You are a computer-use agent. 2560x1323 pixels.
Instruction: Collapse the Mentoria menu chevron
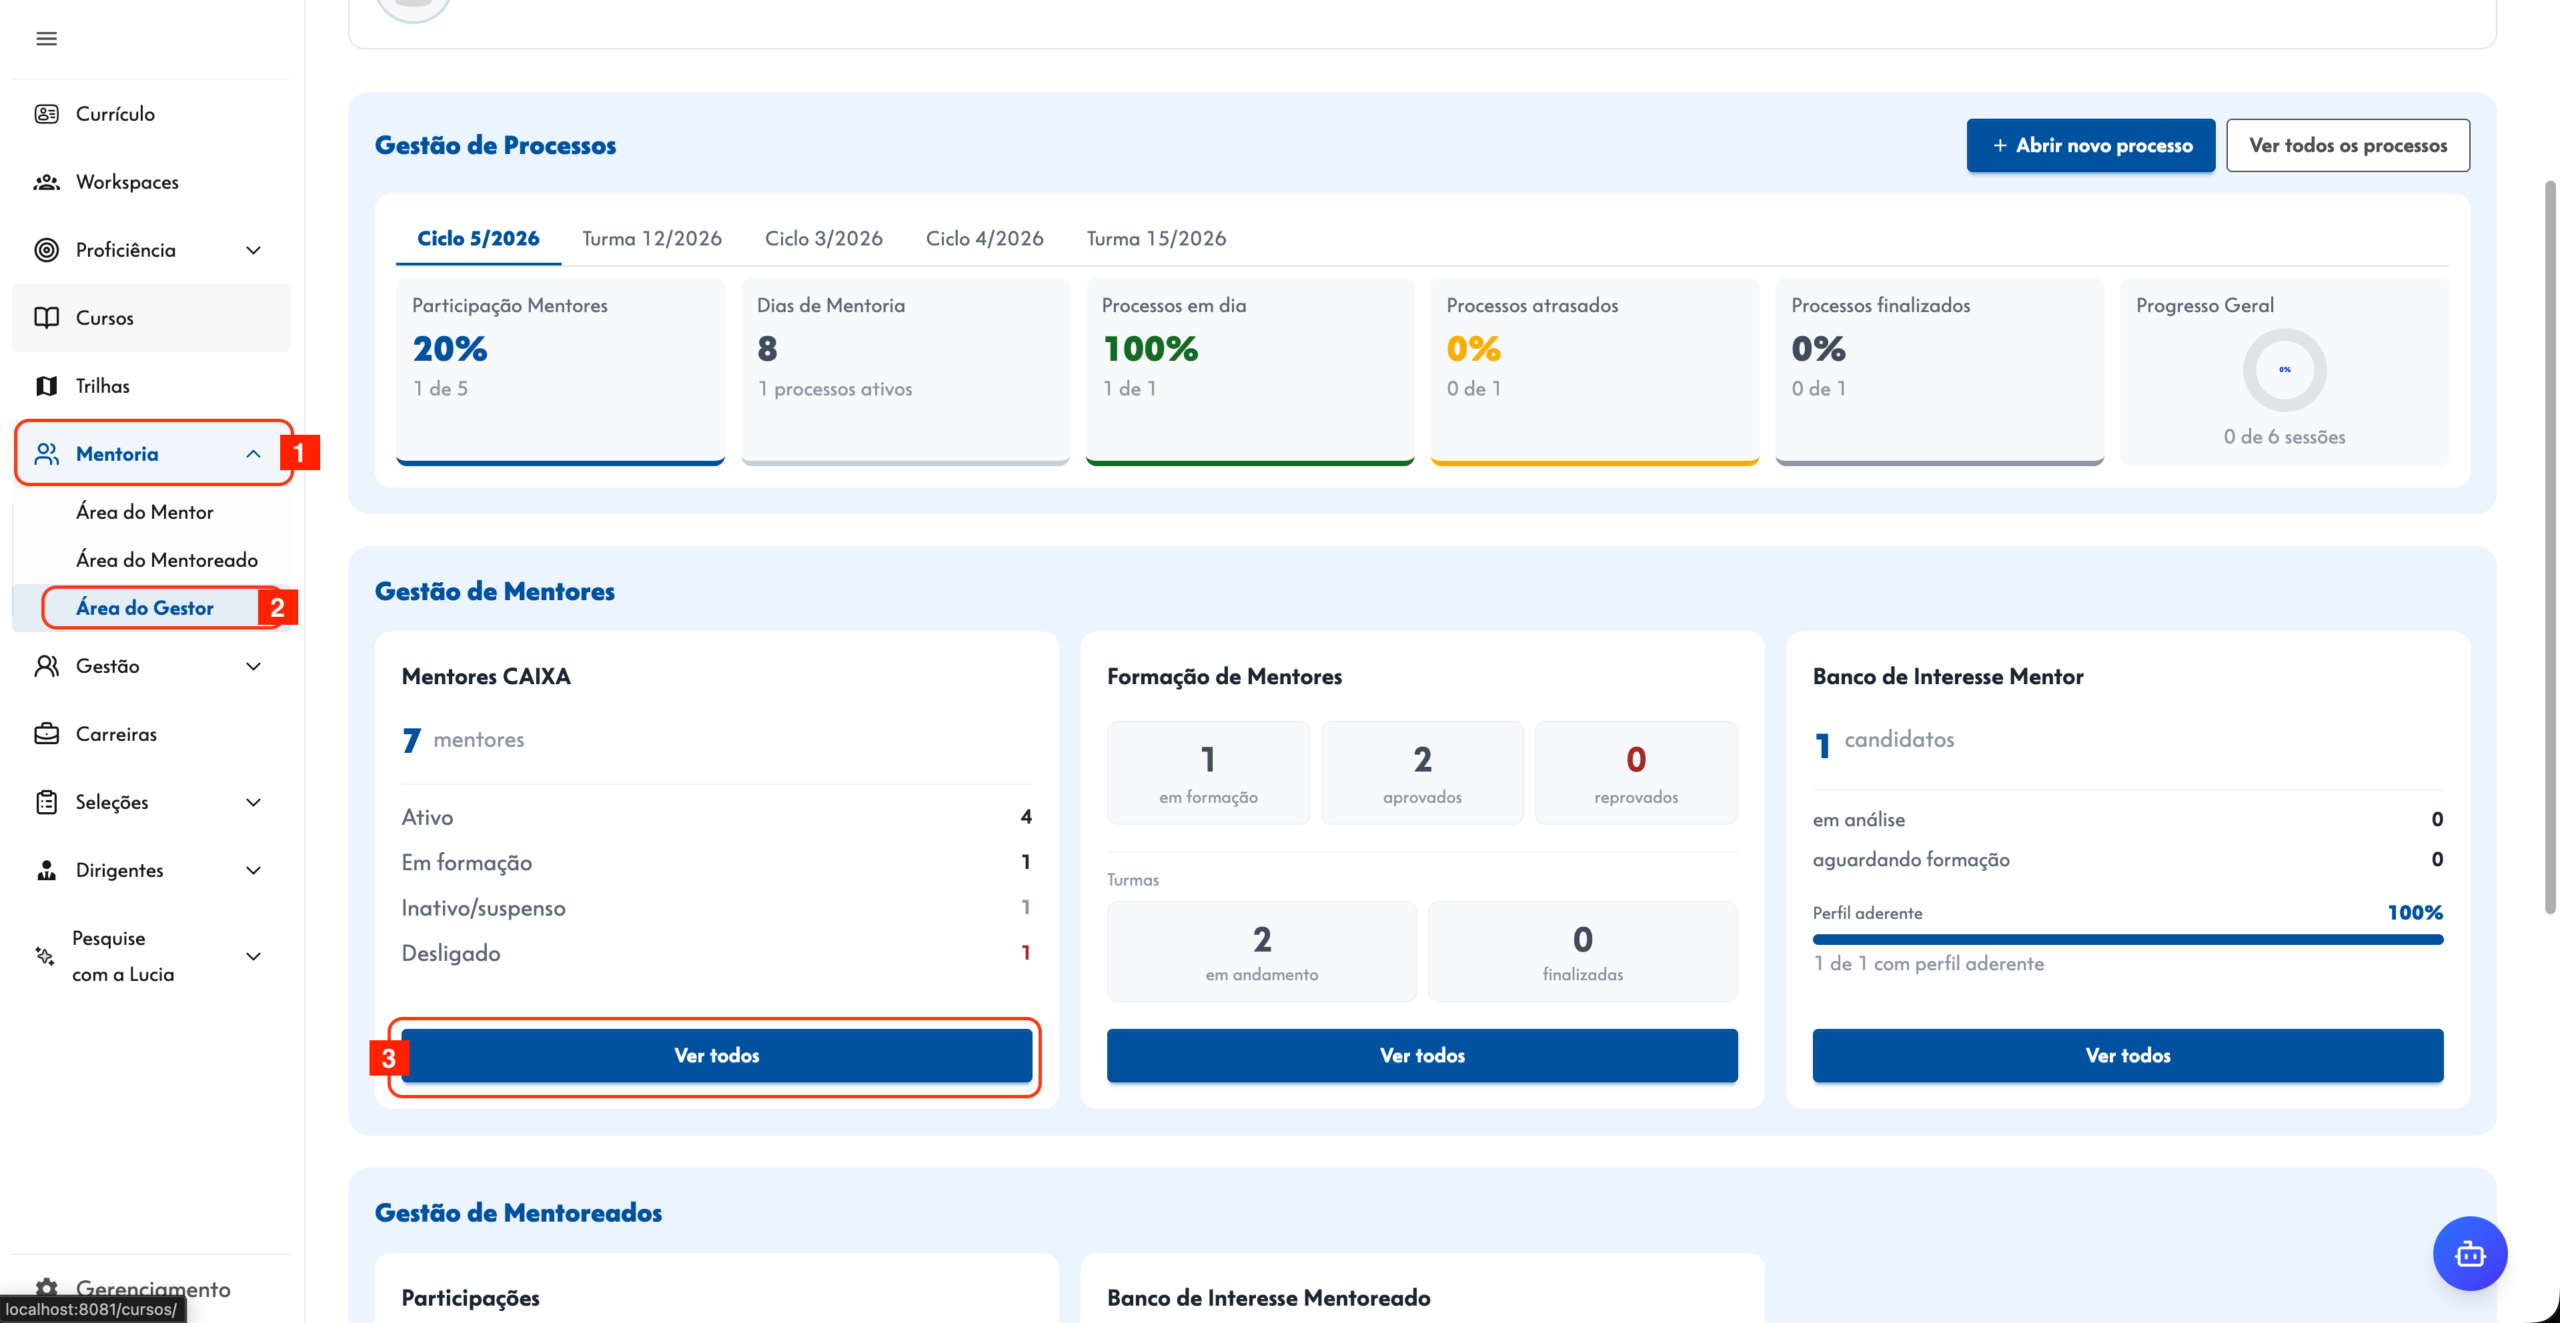pos(253,454)
